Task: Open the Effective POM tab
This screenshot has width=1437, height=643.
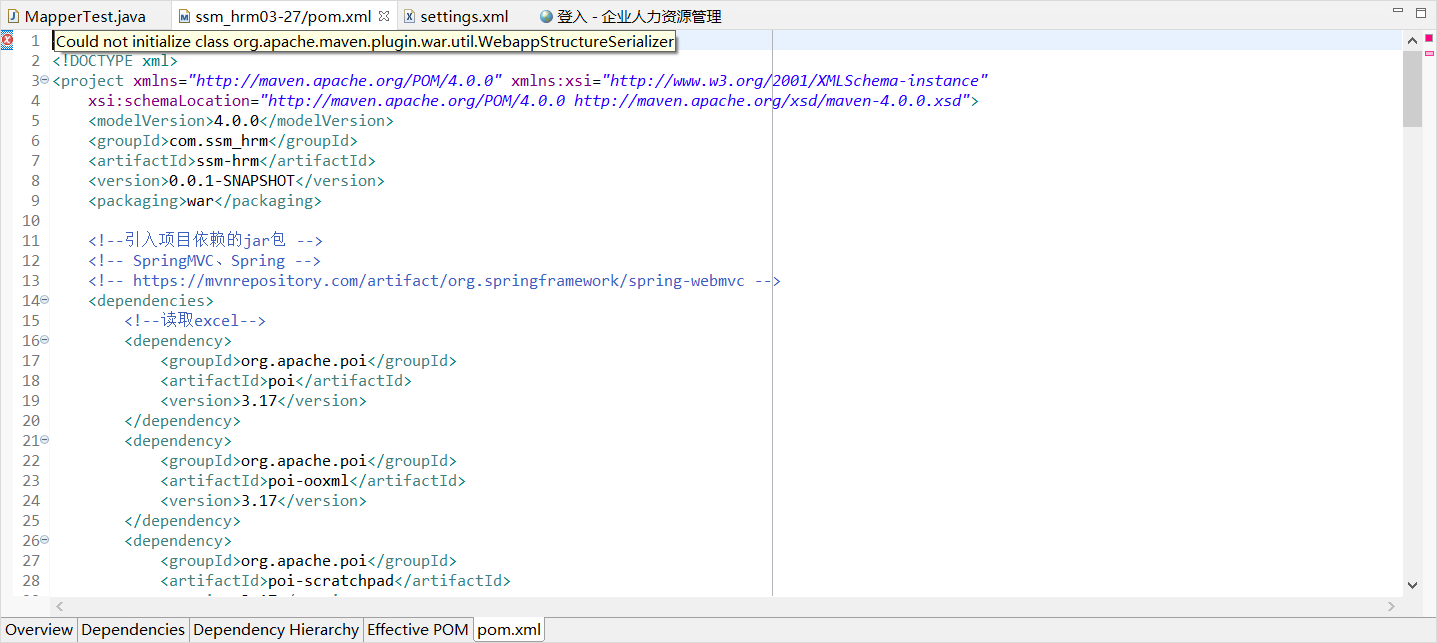Action: [x=417, y=630]
